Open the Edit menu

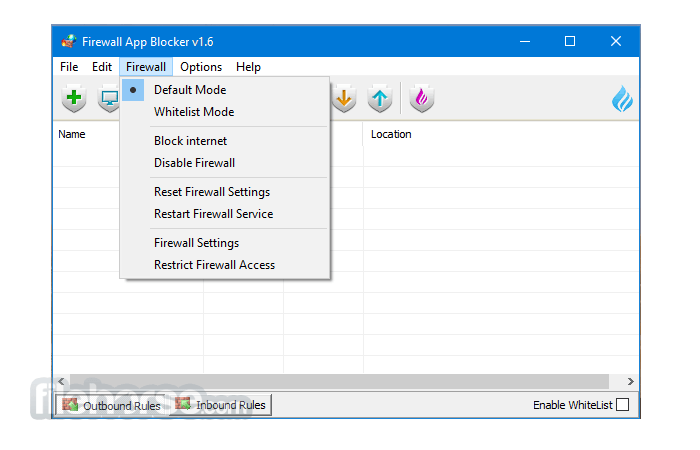point(102,67)
